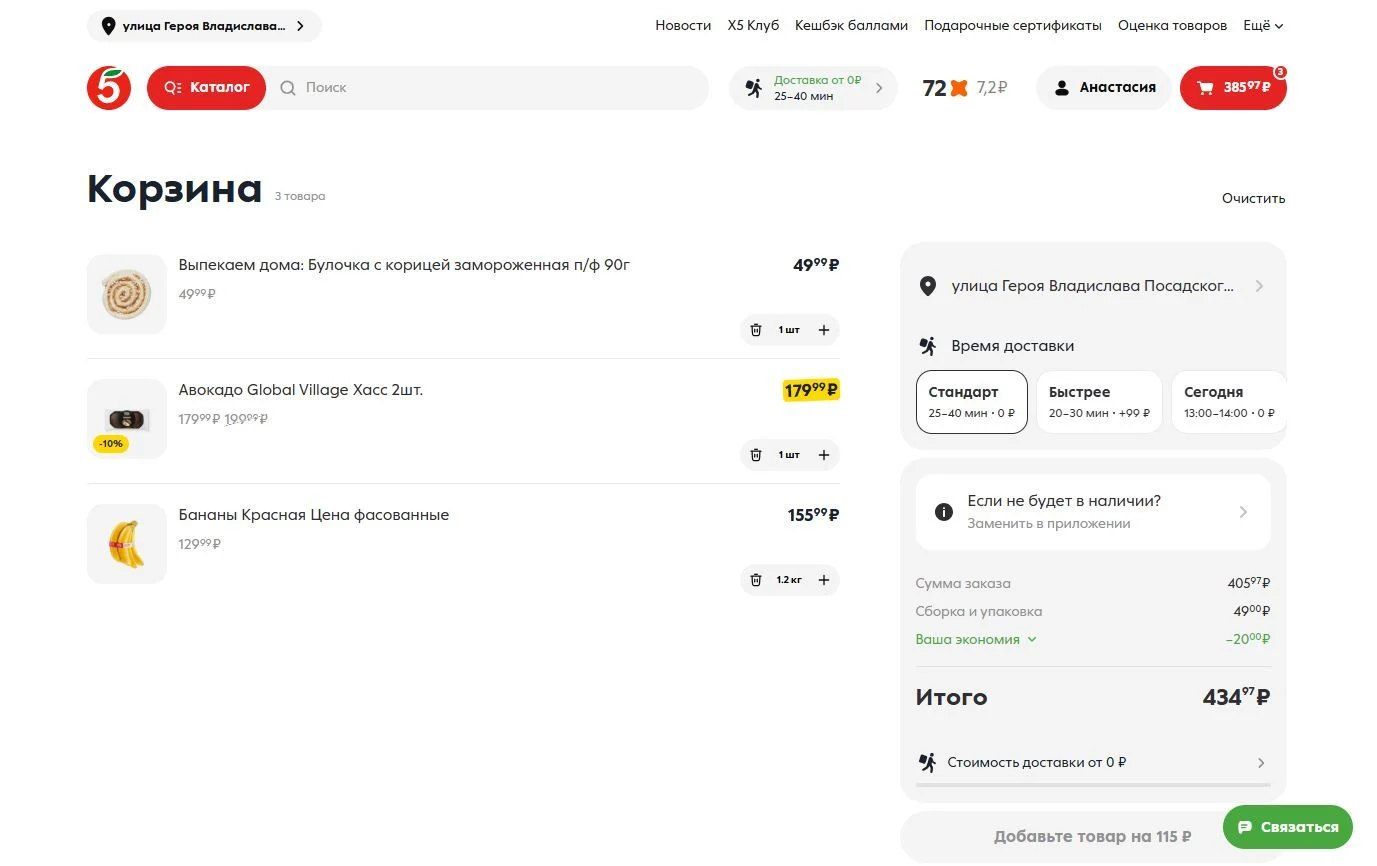Open the Каталог button
The image size is (1377, 866).
tap(207, 88)
